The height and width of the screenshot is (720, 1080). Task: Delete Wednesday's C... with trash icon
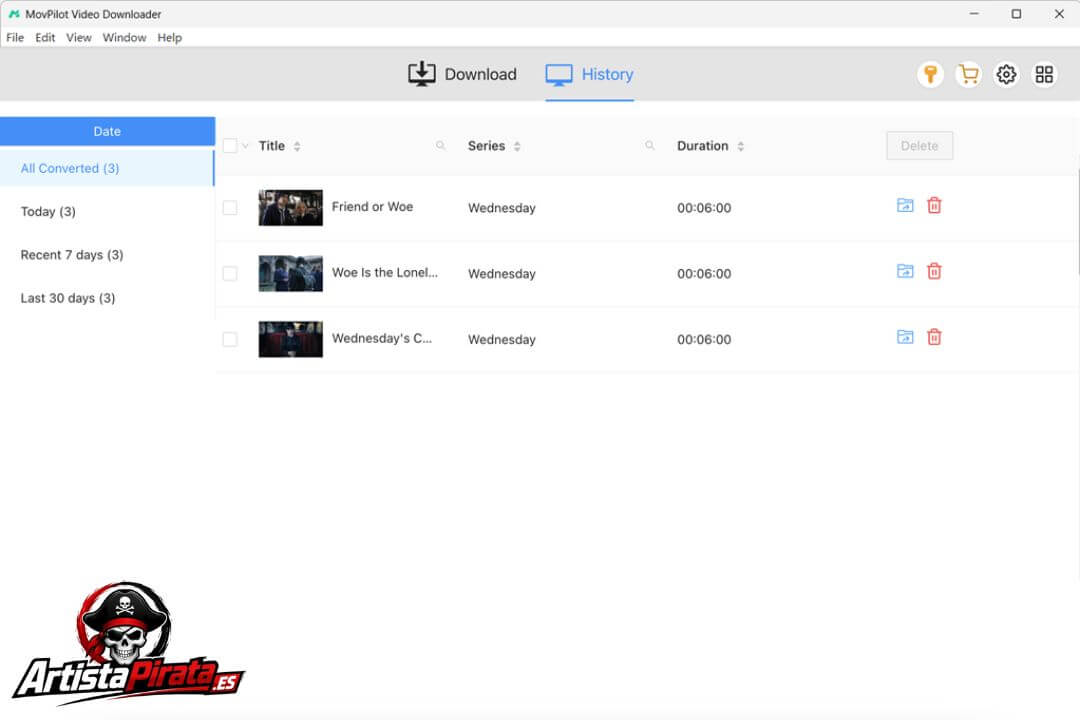(x=934, y=337)
